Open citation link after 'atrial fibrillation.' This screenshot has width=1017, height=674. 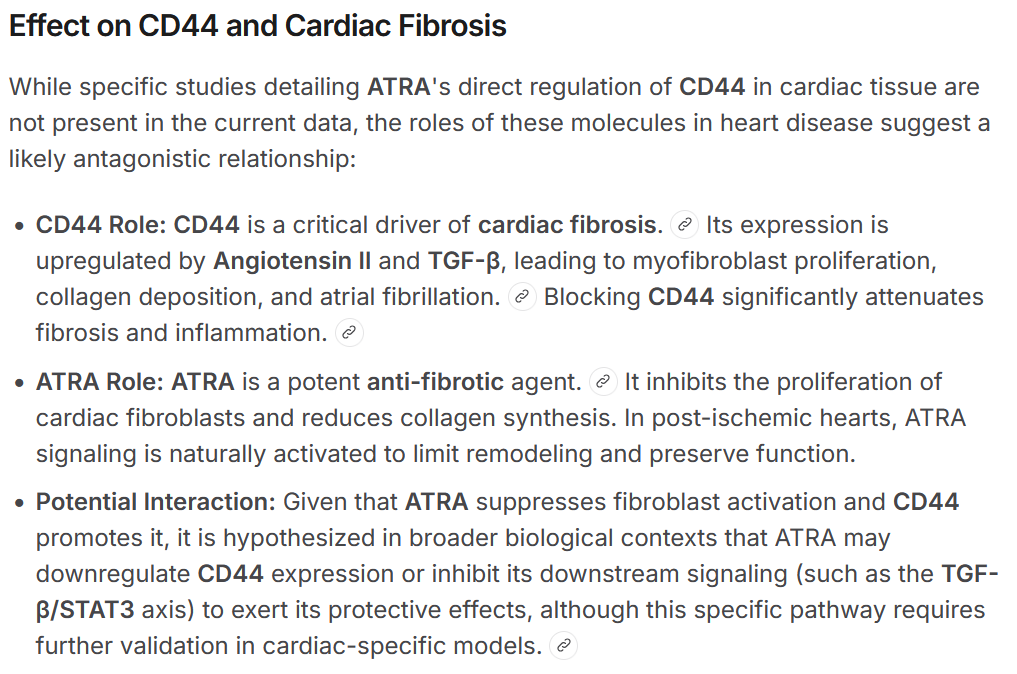[522, 297]
